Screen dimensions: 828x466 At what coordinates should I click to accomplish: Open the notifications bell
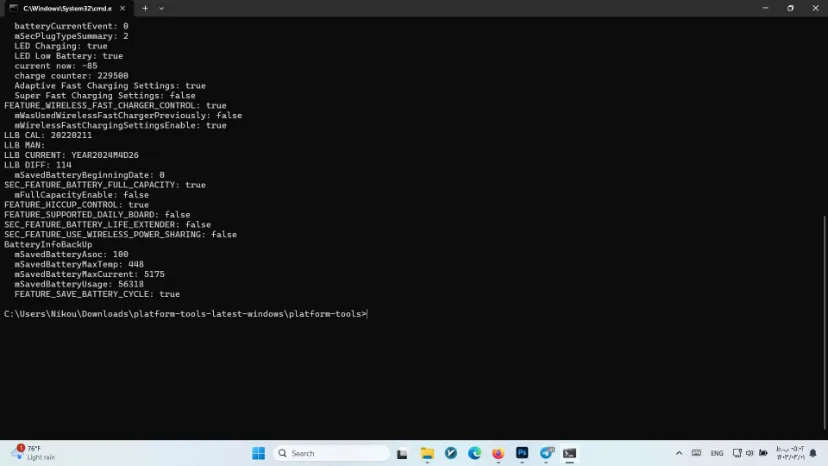tap(814, 453)
